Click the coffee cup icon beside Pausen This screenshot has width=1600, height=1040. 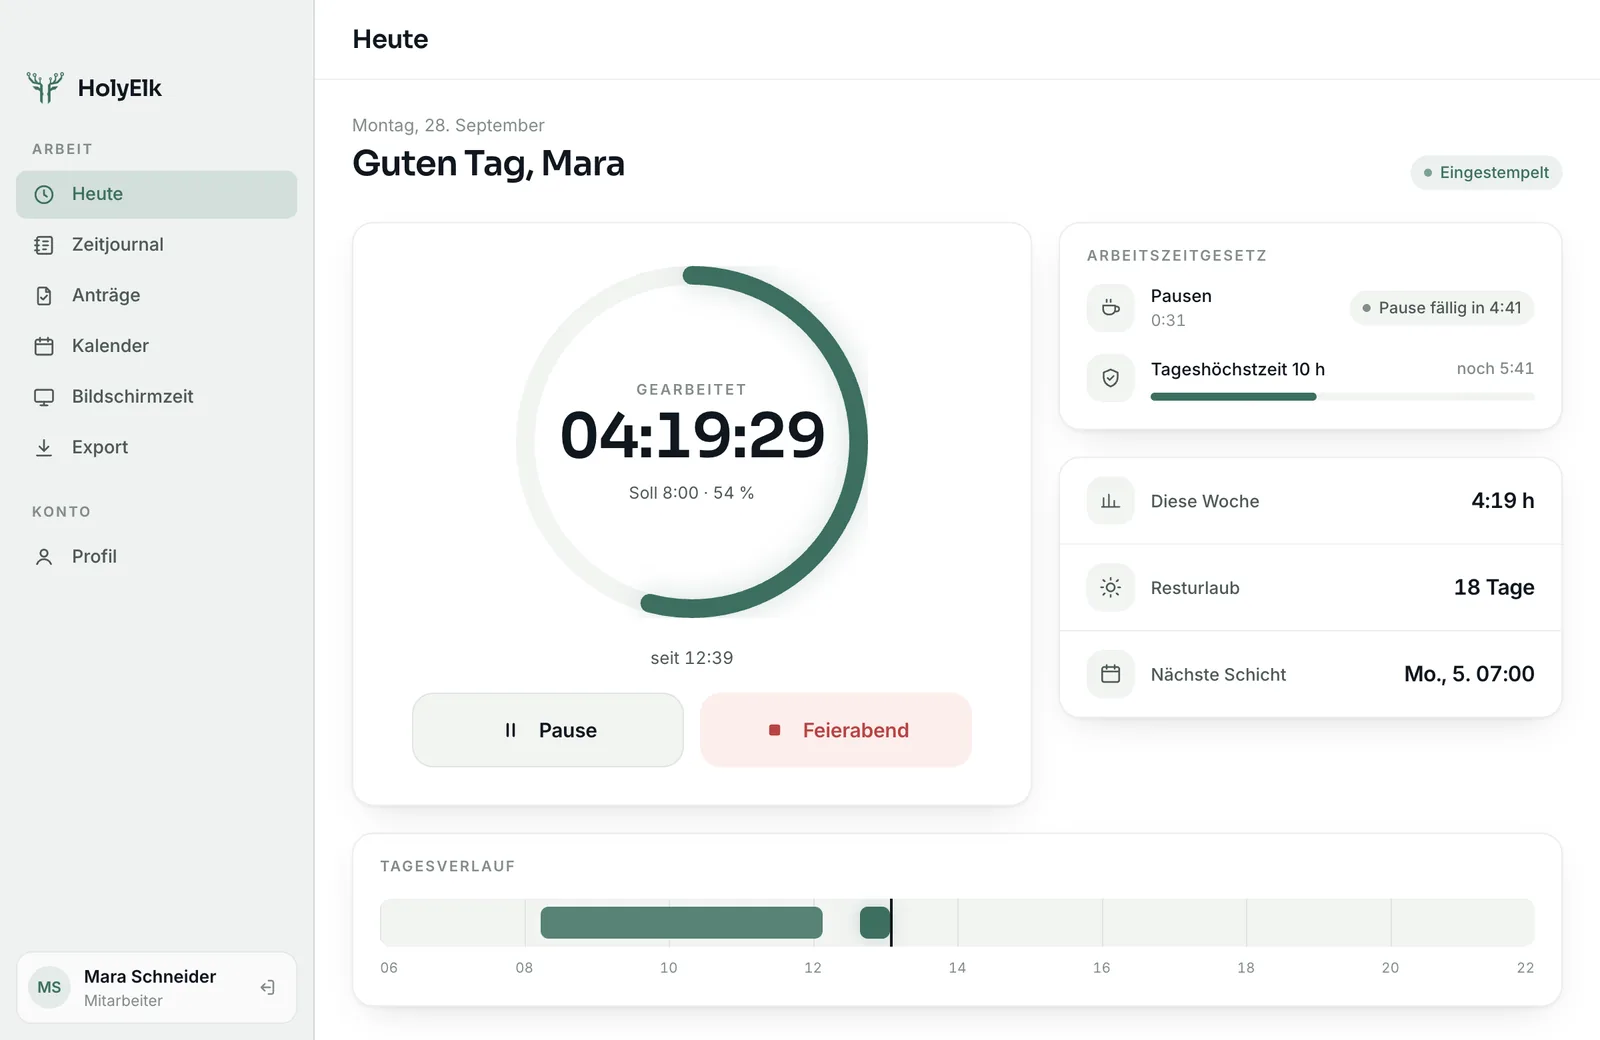point(1110,308)
